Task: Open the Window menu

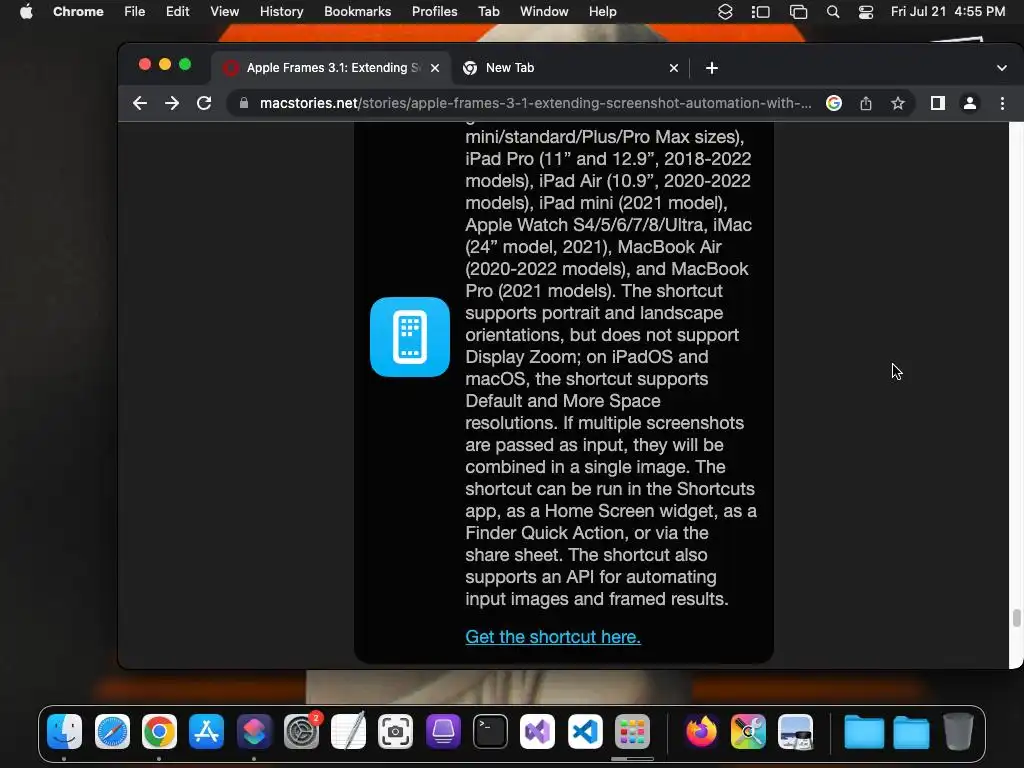Action: coord(544,12)
